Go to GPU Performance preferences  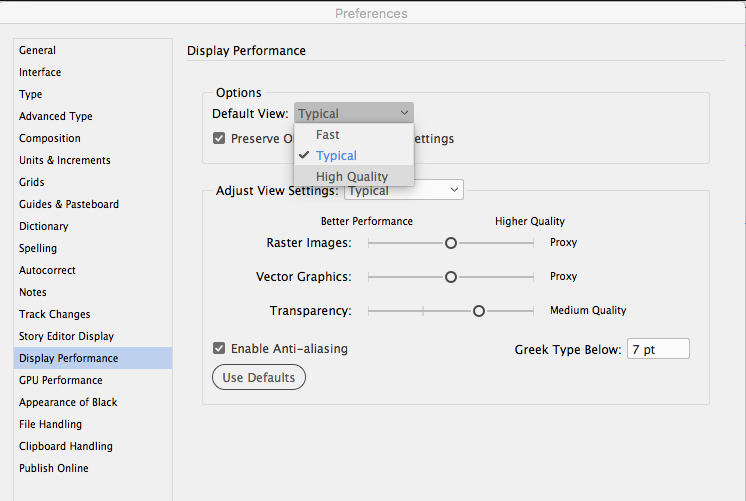pyautogui.click(x=60, y=380)
